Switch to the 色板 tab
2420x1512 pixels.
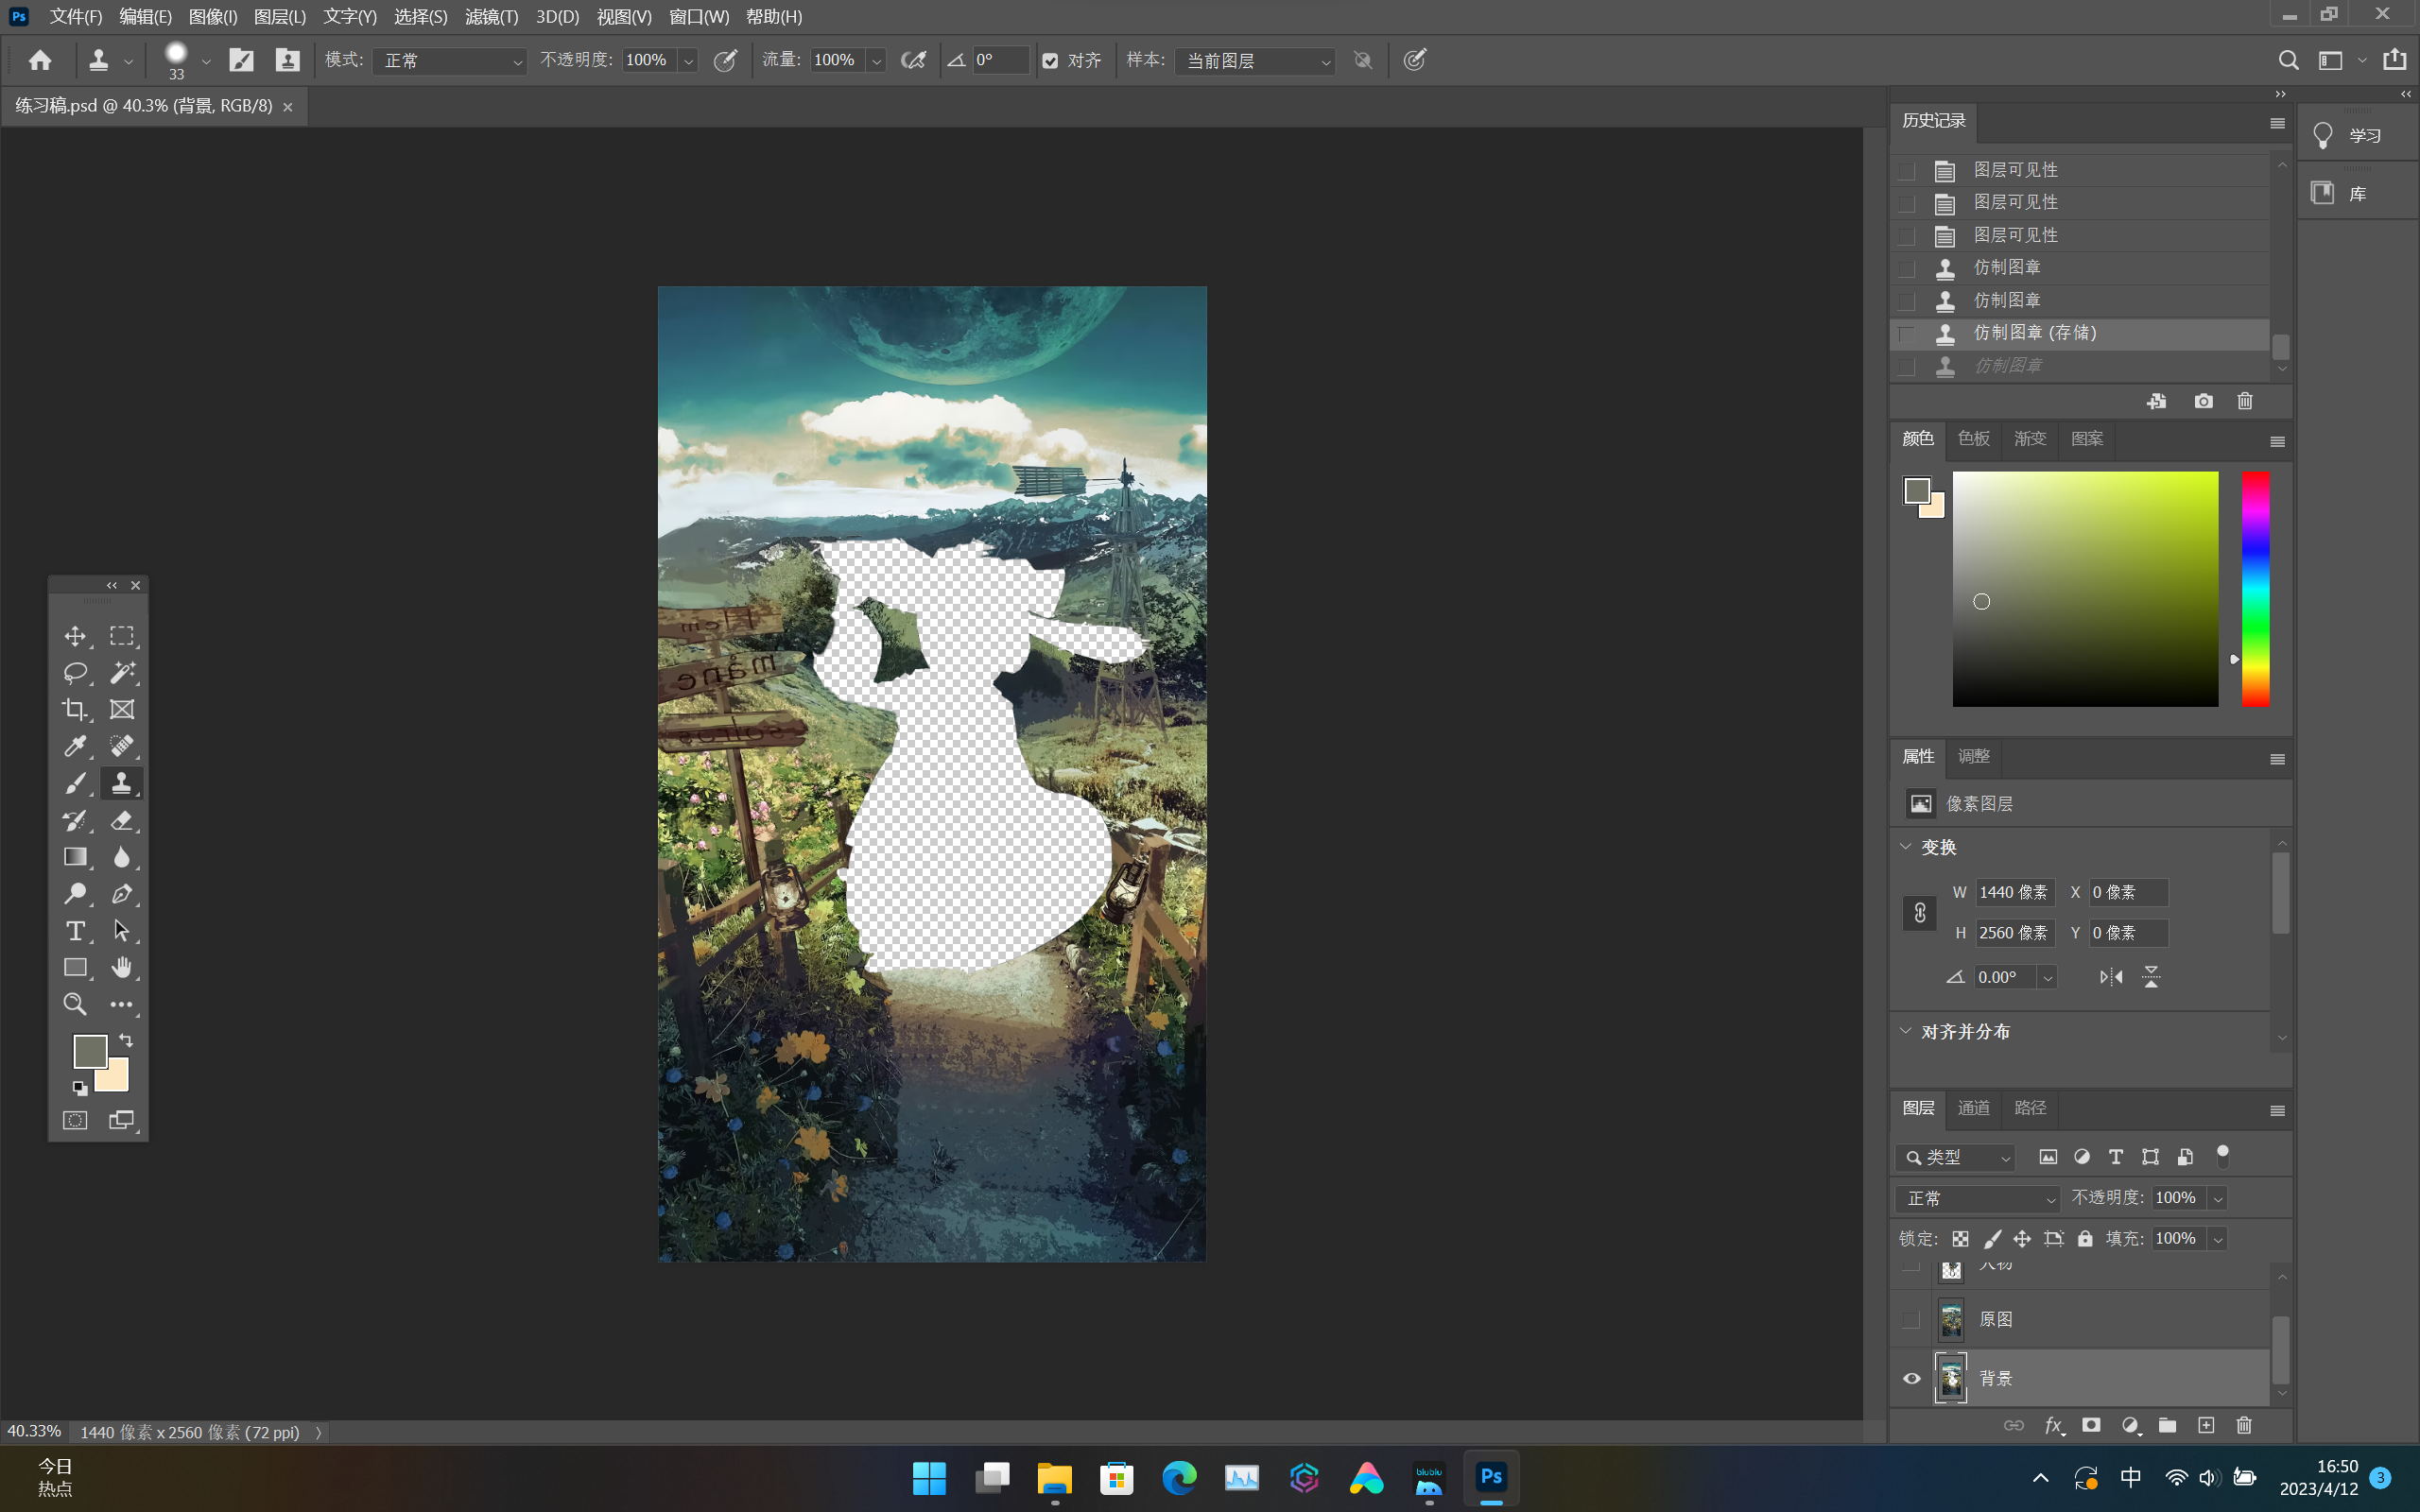(x=1973, y=439)
